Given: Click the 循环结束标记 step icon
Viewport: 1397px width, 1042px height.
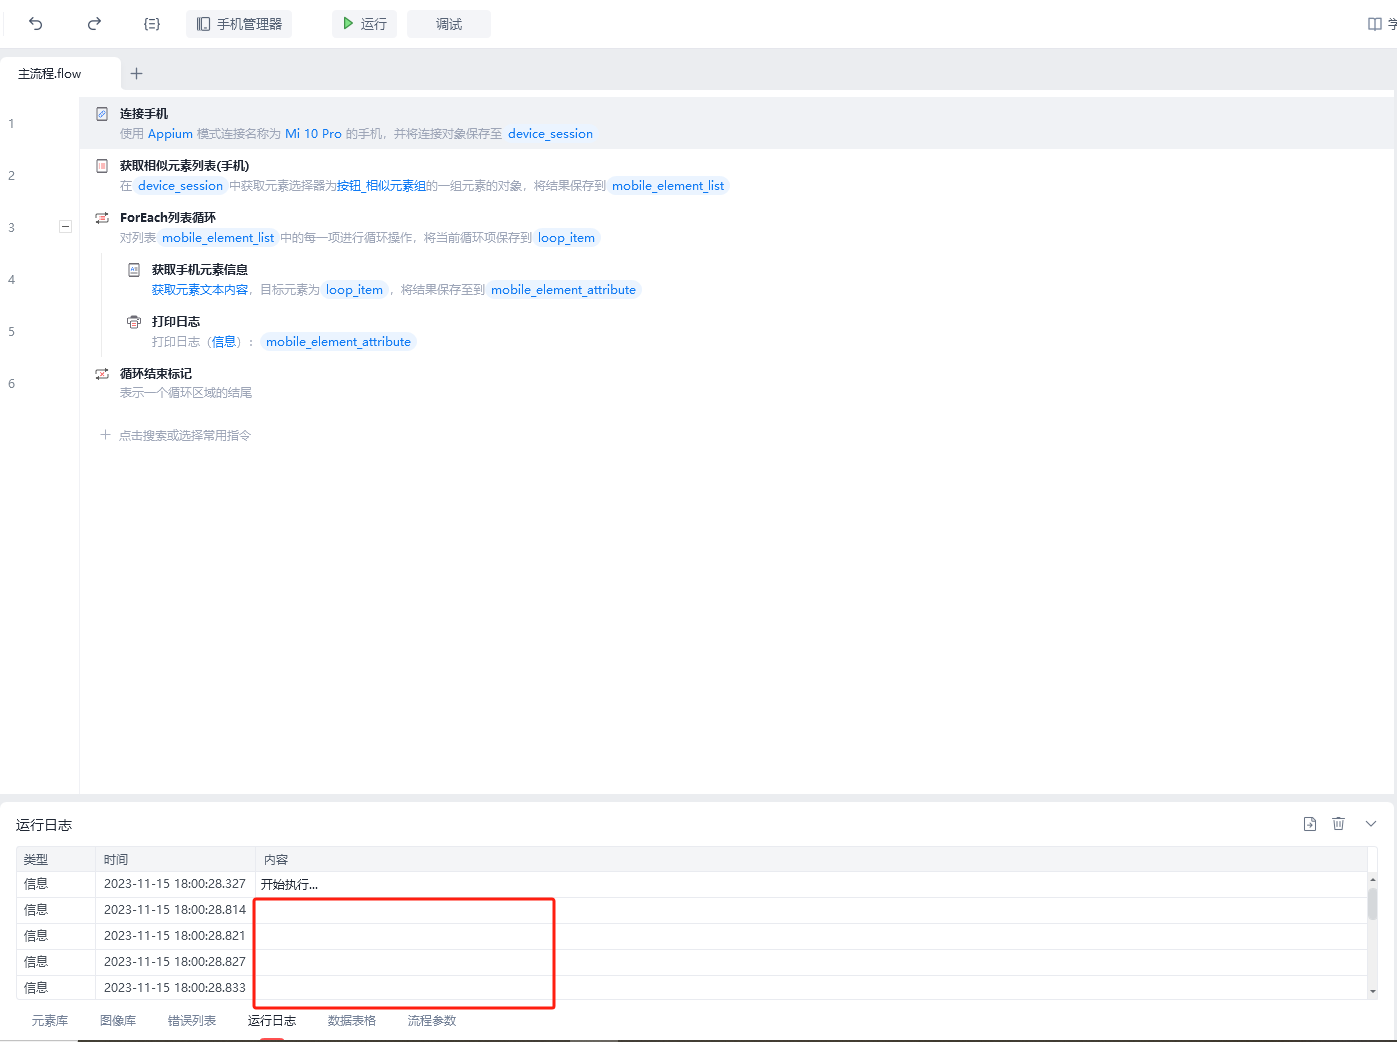Looking at the screenshot, I should pyautogui.click(x=102, y=374).
